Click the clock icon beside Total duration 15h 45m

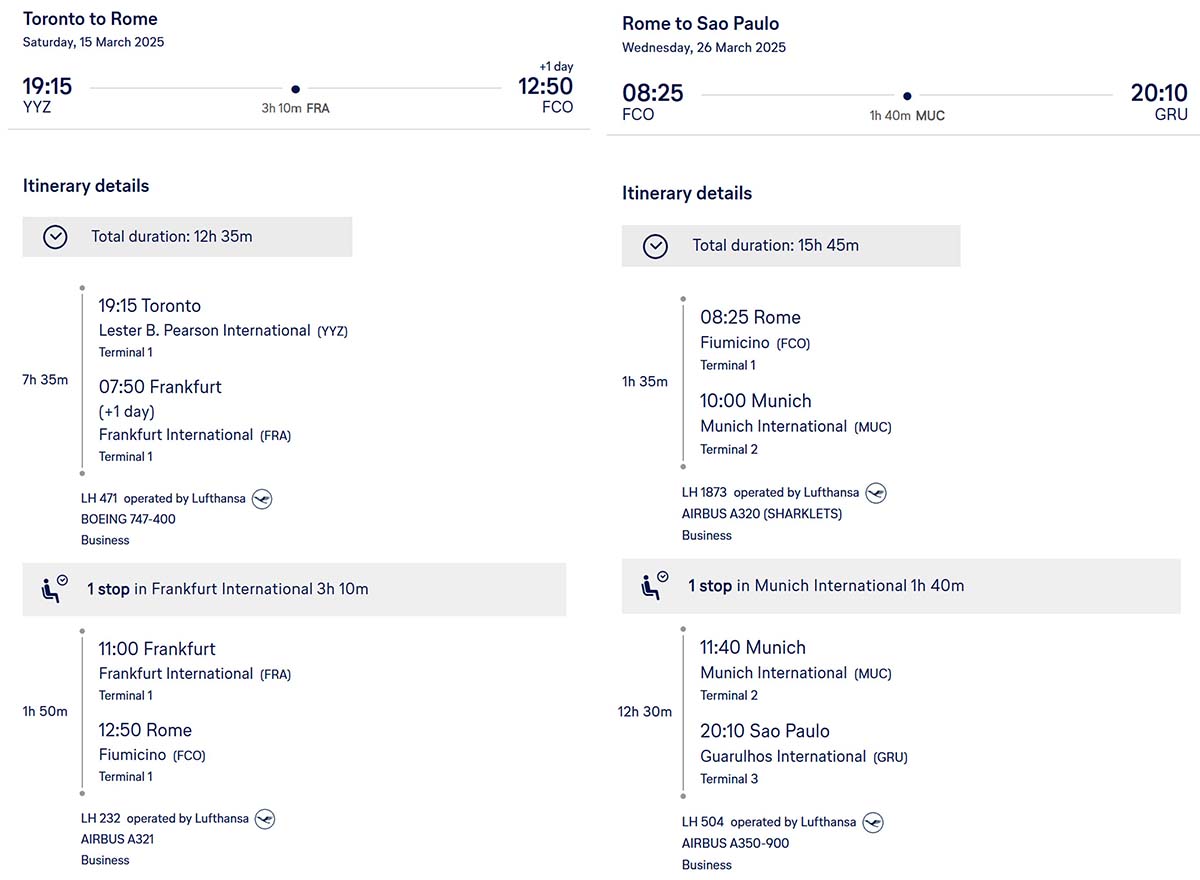[655, 246]
